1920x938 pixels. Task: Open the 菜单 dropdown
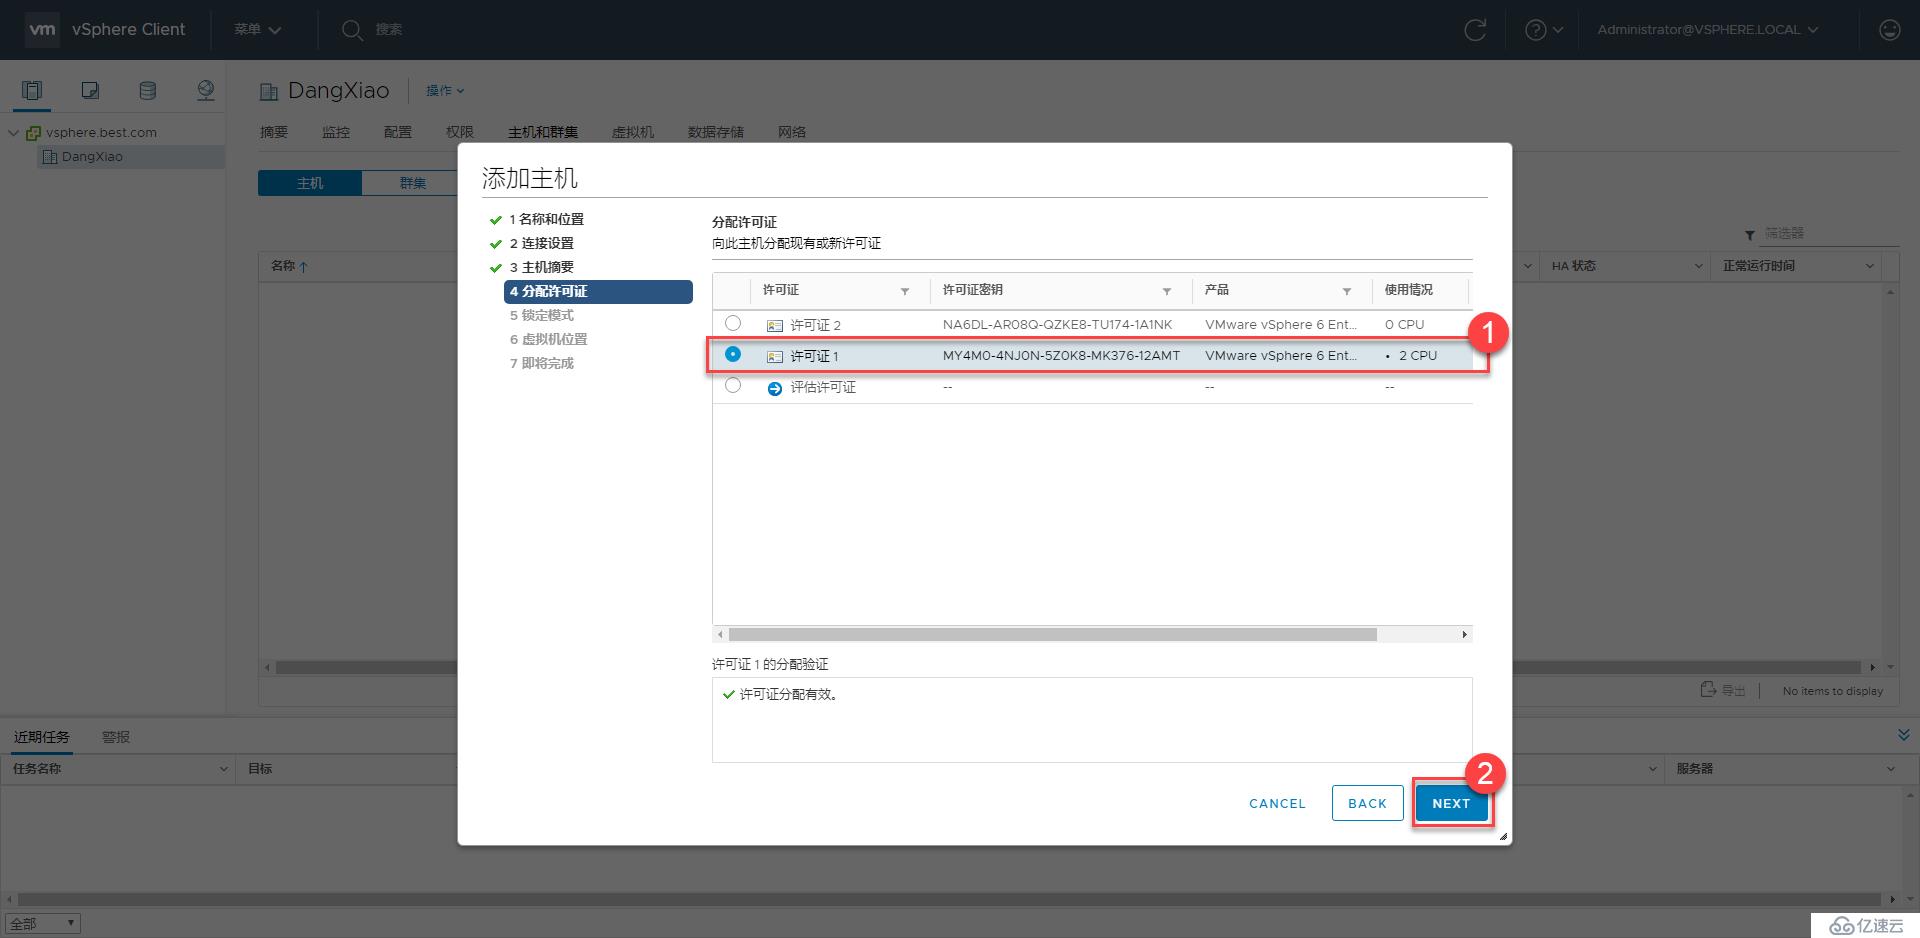[x=258, y=30]
